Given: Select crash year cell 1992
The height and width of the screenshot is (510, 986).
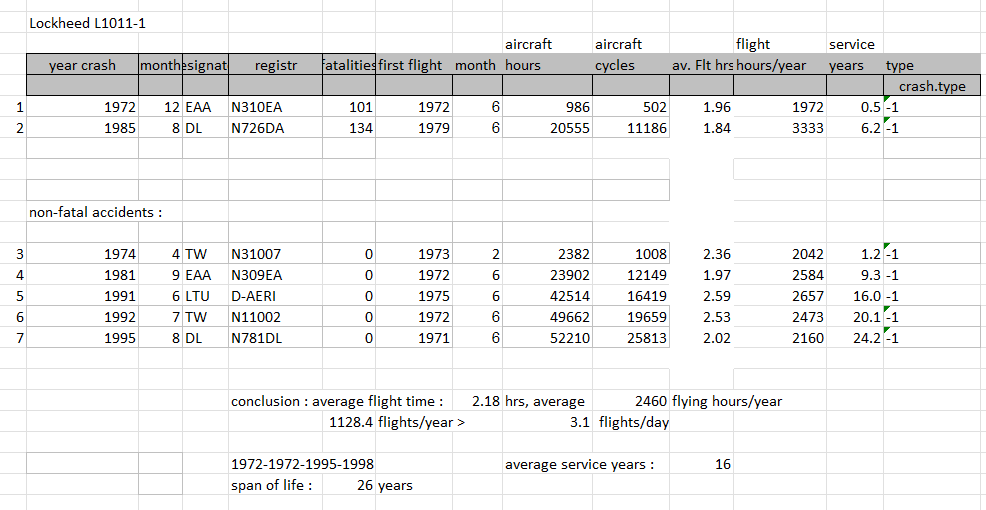Looking at the screenshot, I should 82,317.
